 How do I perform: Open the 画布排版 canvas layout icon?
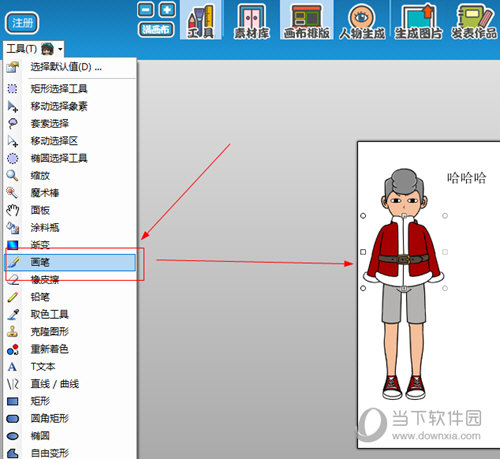[307, 20]
